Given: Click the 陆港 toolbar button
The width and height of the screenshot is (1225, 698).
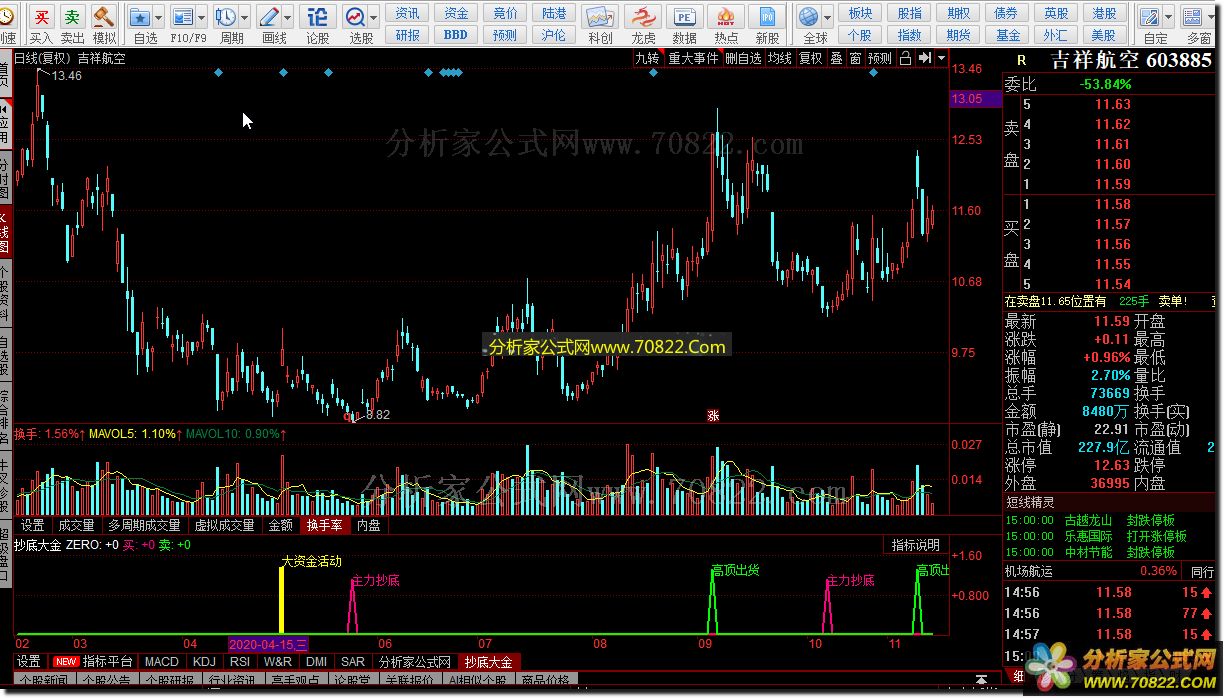Looking at the screenshot, I should click(x=553, y=13).
